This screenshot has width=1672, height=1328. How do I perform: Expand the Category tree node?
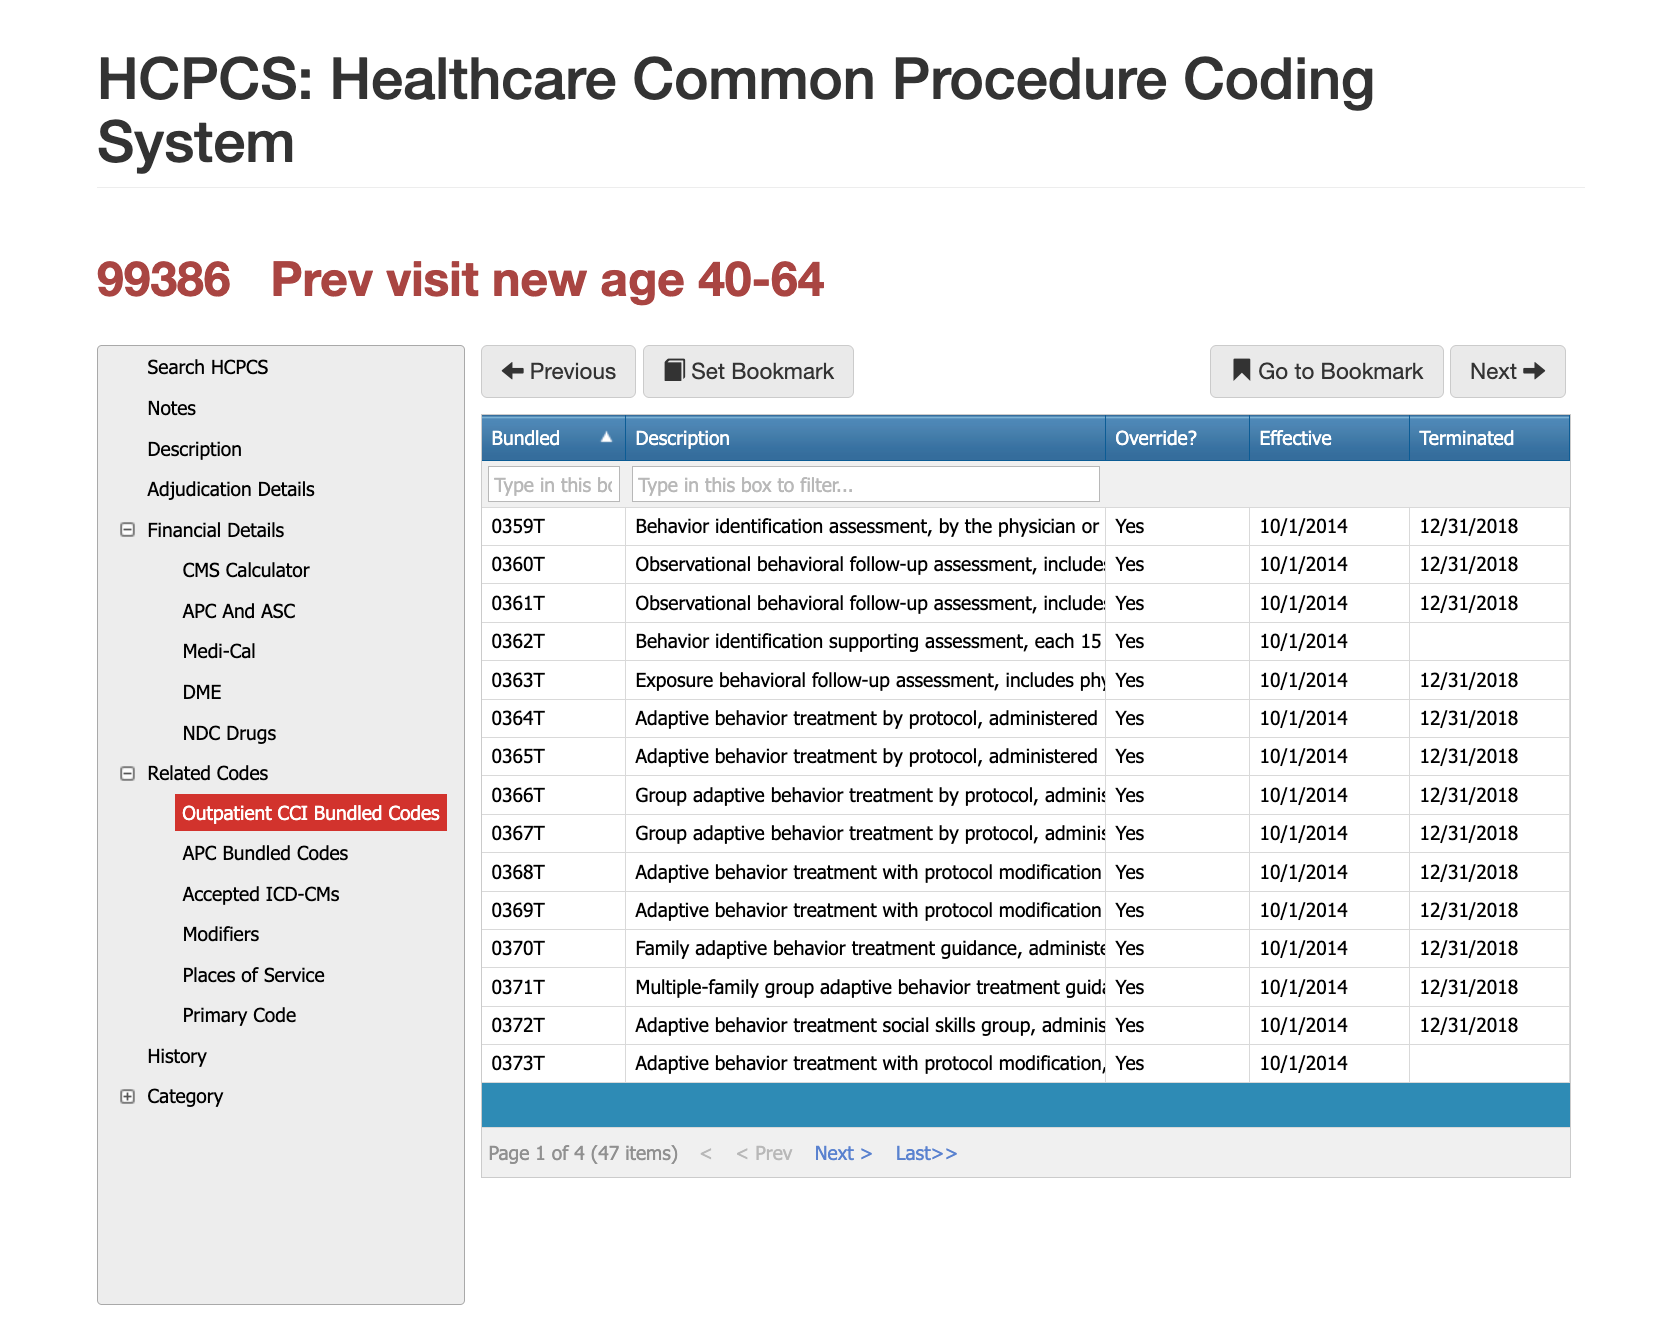(127, 1096)
